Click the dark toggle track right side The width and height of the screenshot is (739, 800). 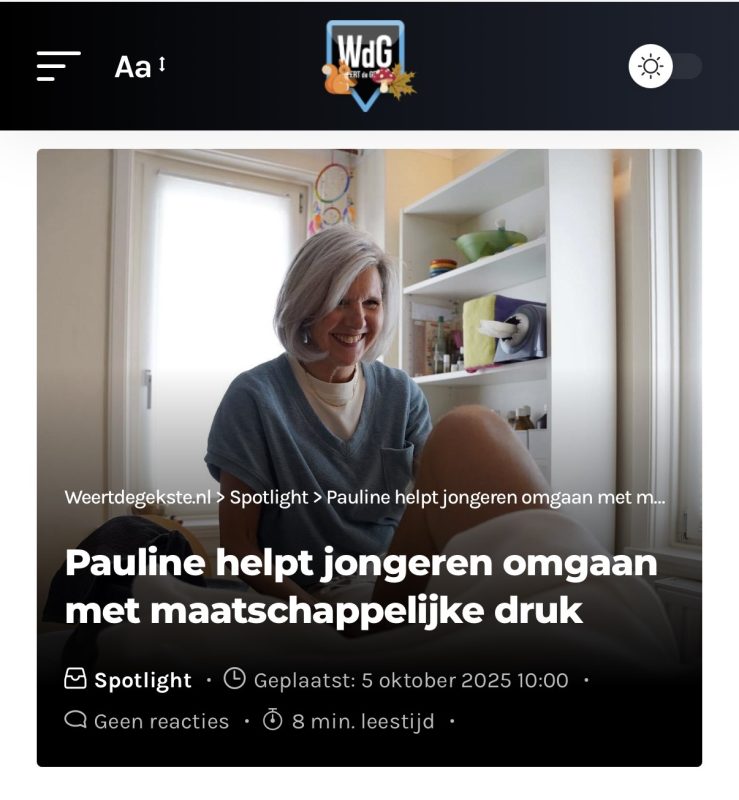(x=689, y=66)
